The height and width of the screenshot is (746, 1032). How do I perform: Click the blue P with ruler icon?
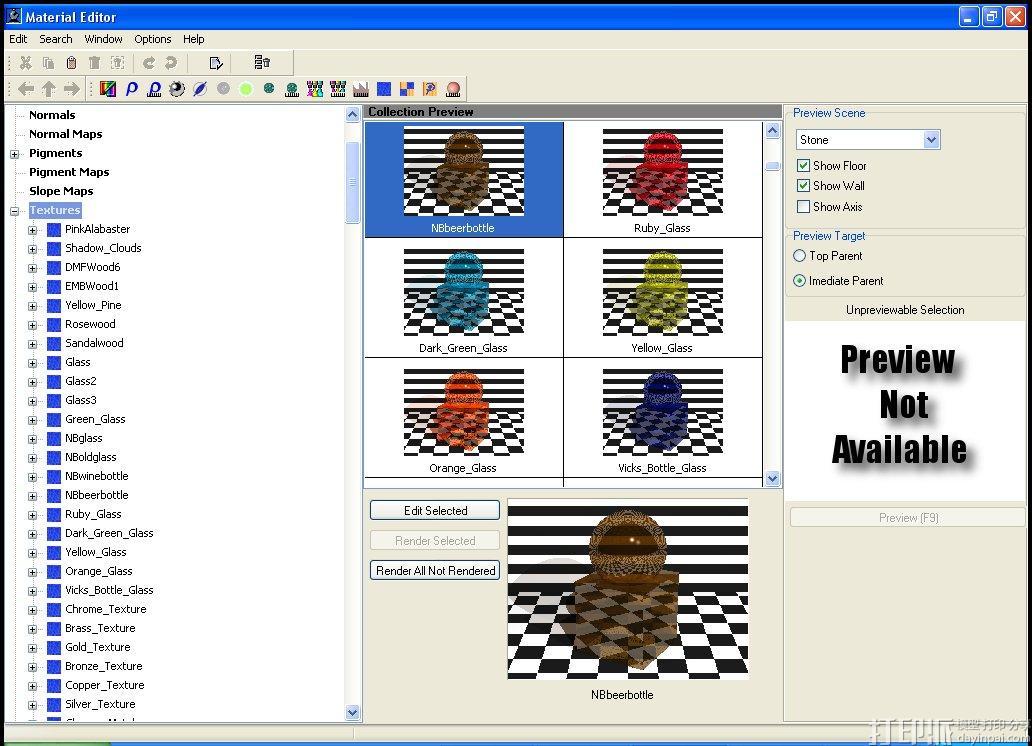(154, 88)
